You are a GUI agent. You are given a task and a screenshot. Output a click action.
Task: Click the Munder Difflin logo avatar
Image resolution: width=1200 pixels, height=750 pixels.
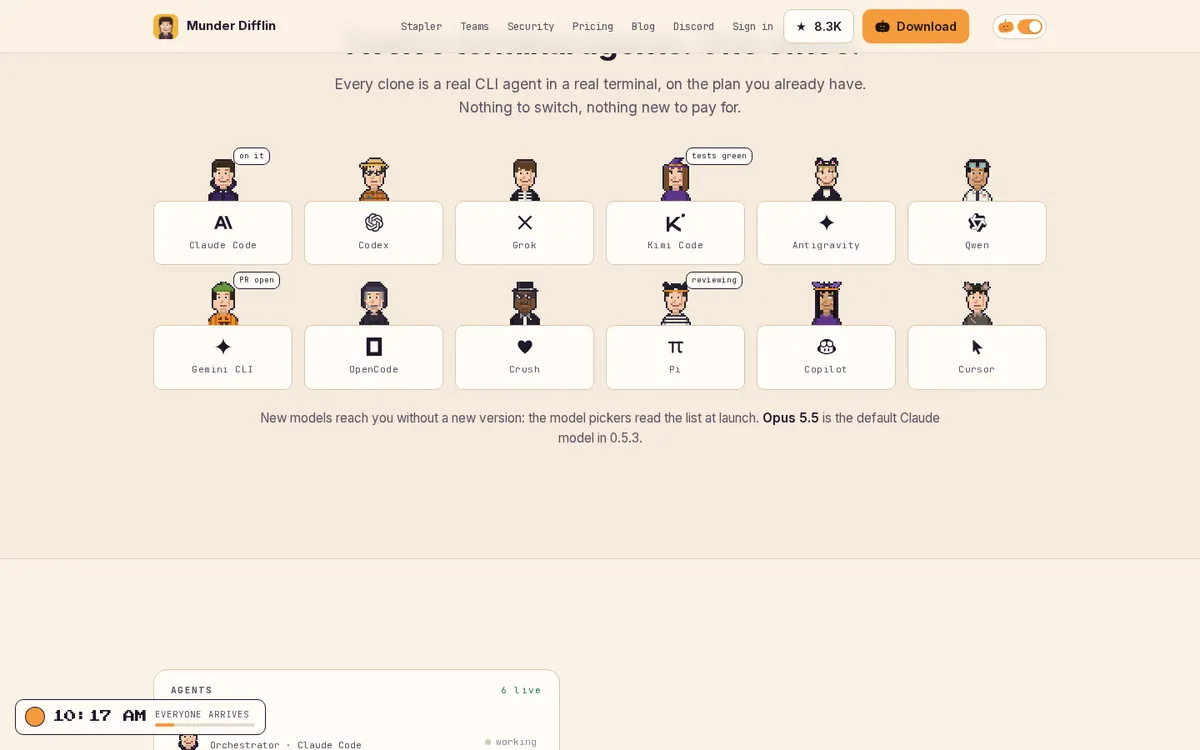point(165,26)
